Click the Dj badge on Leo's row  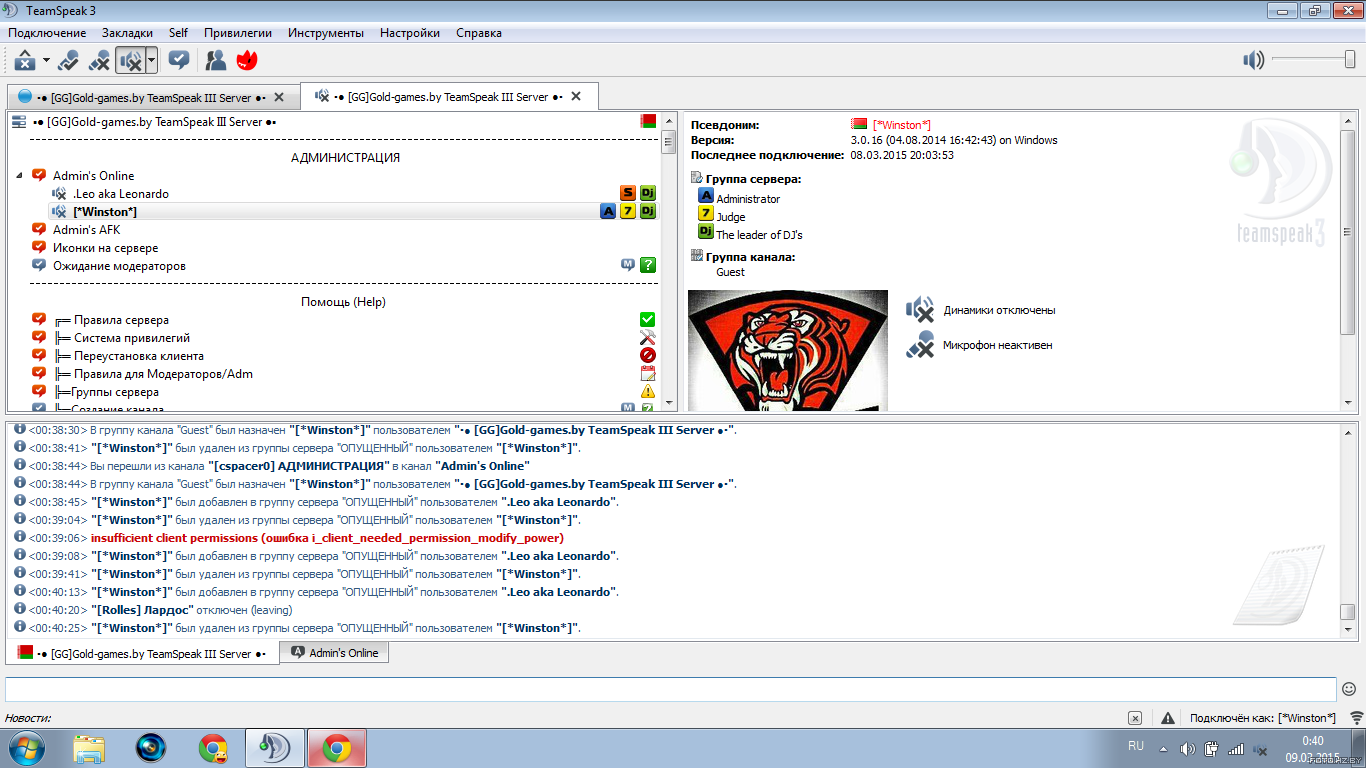(648, 193)
